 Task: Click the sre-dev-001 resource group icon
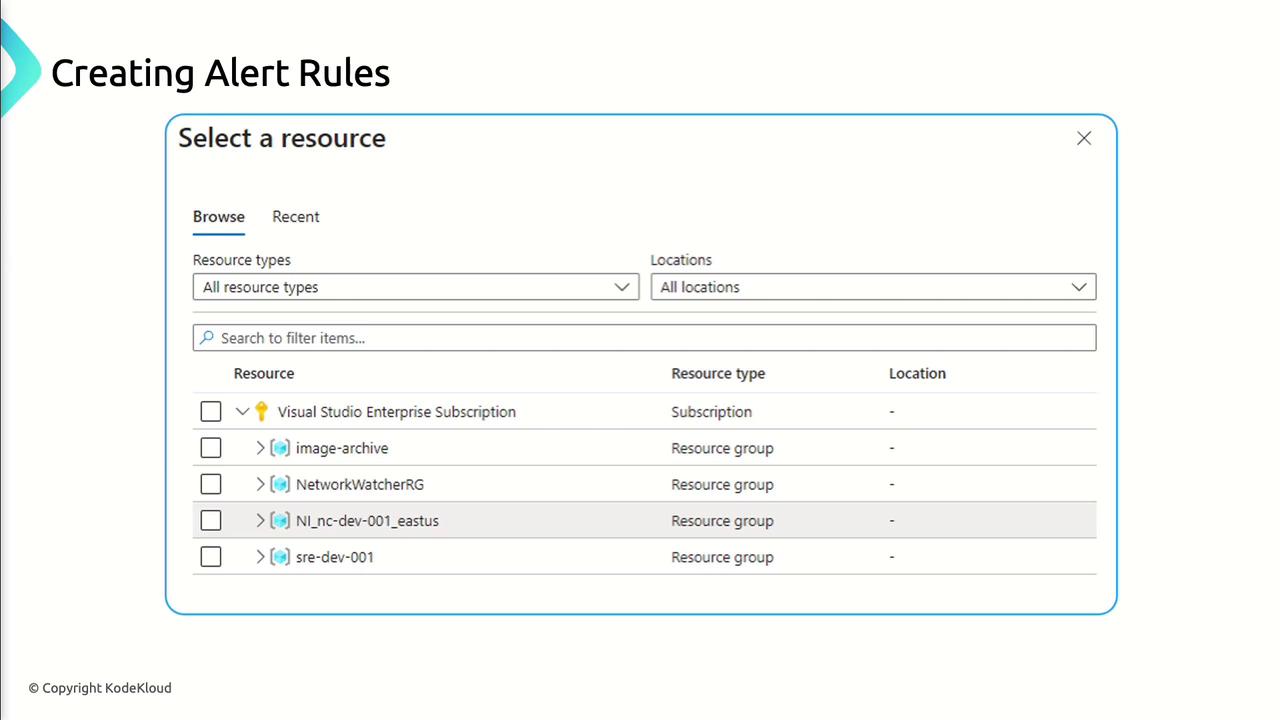[x=280, y=557]
